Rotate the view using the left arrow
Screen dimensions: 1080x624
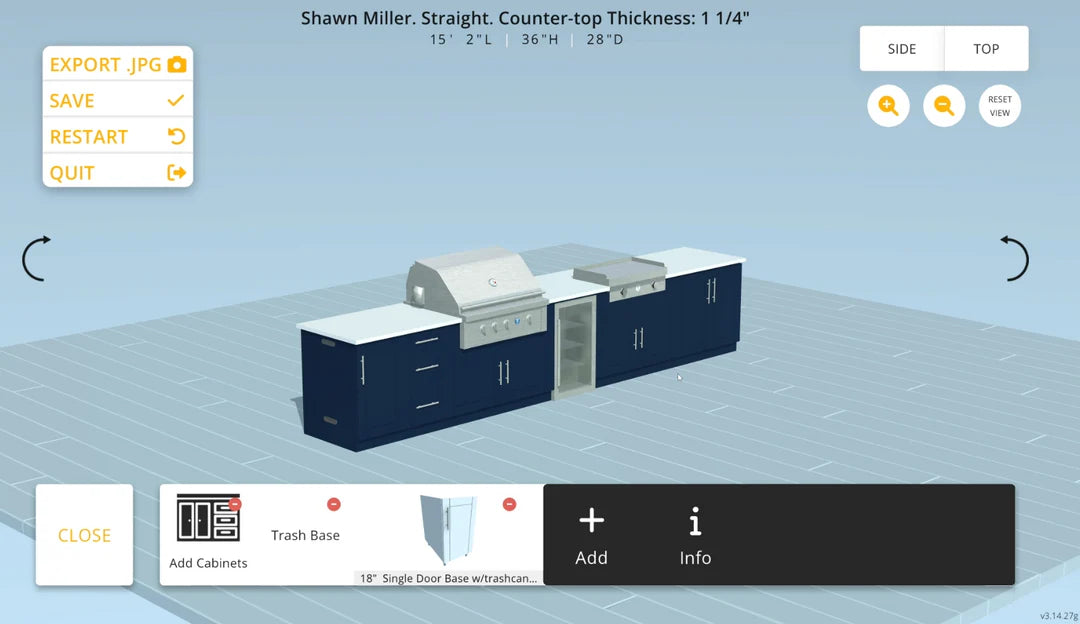coord(36,259)
